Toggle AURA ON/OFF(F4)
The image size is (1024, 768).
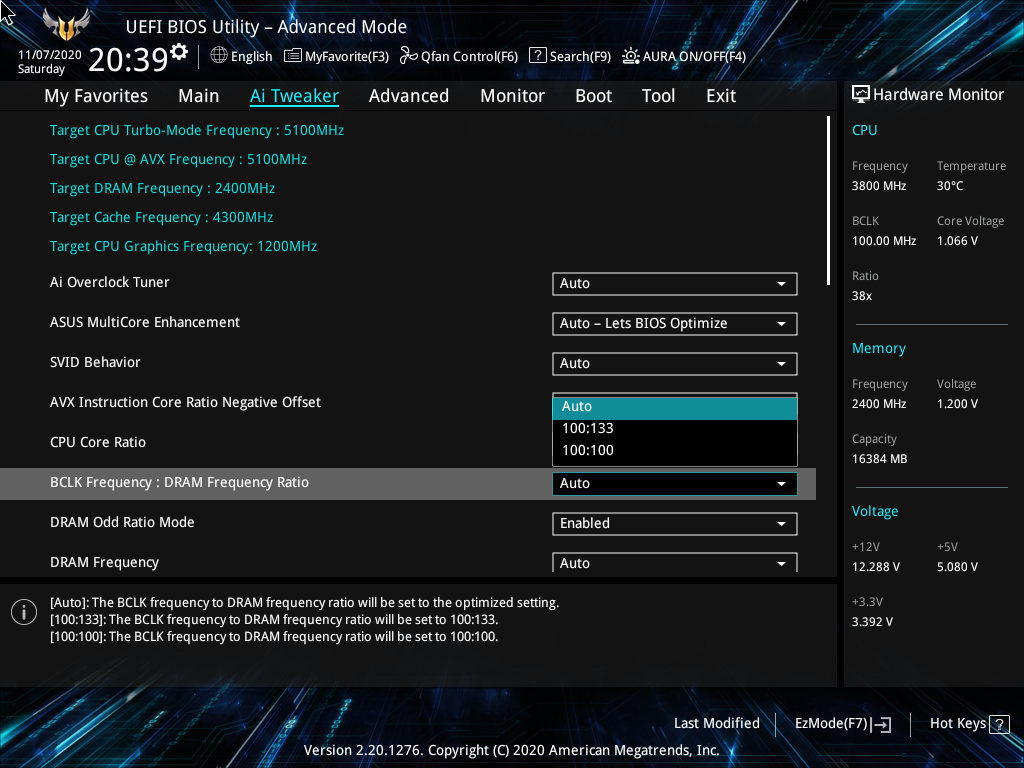[684, 56]
